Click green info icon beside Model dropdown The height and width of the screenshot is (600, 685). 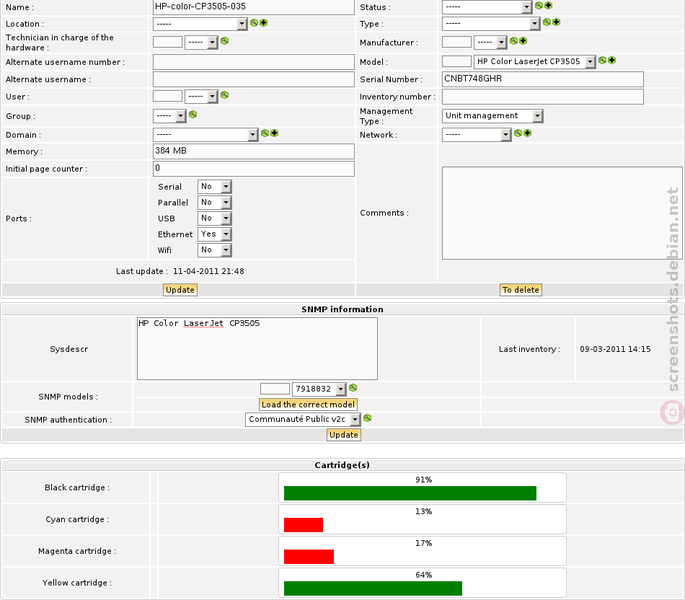[602, 60]
